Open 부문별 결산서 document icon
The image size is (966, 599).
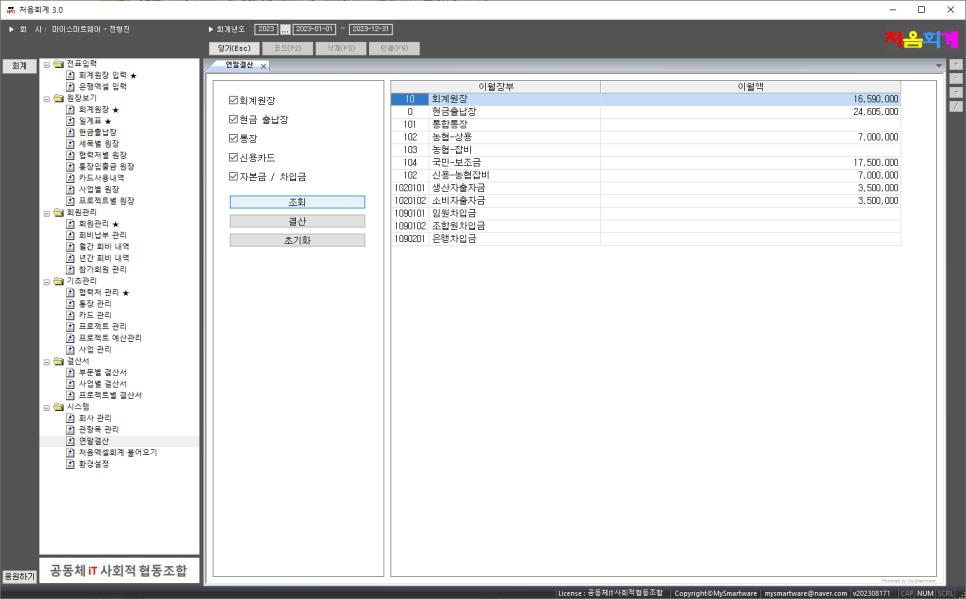pyautogui.click(x=70, y=372)
